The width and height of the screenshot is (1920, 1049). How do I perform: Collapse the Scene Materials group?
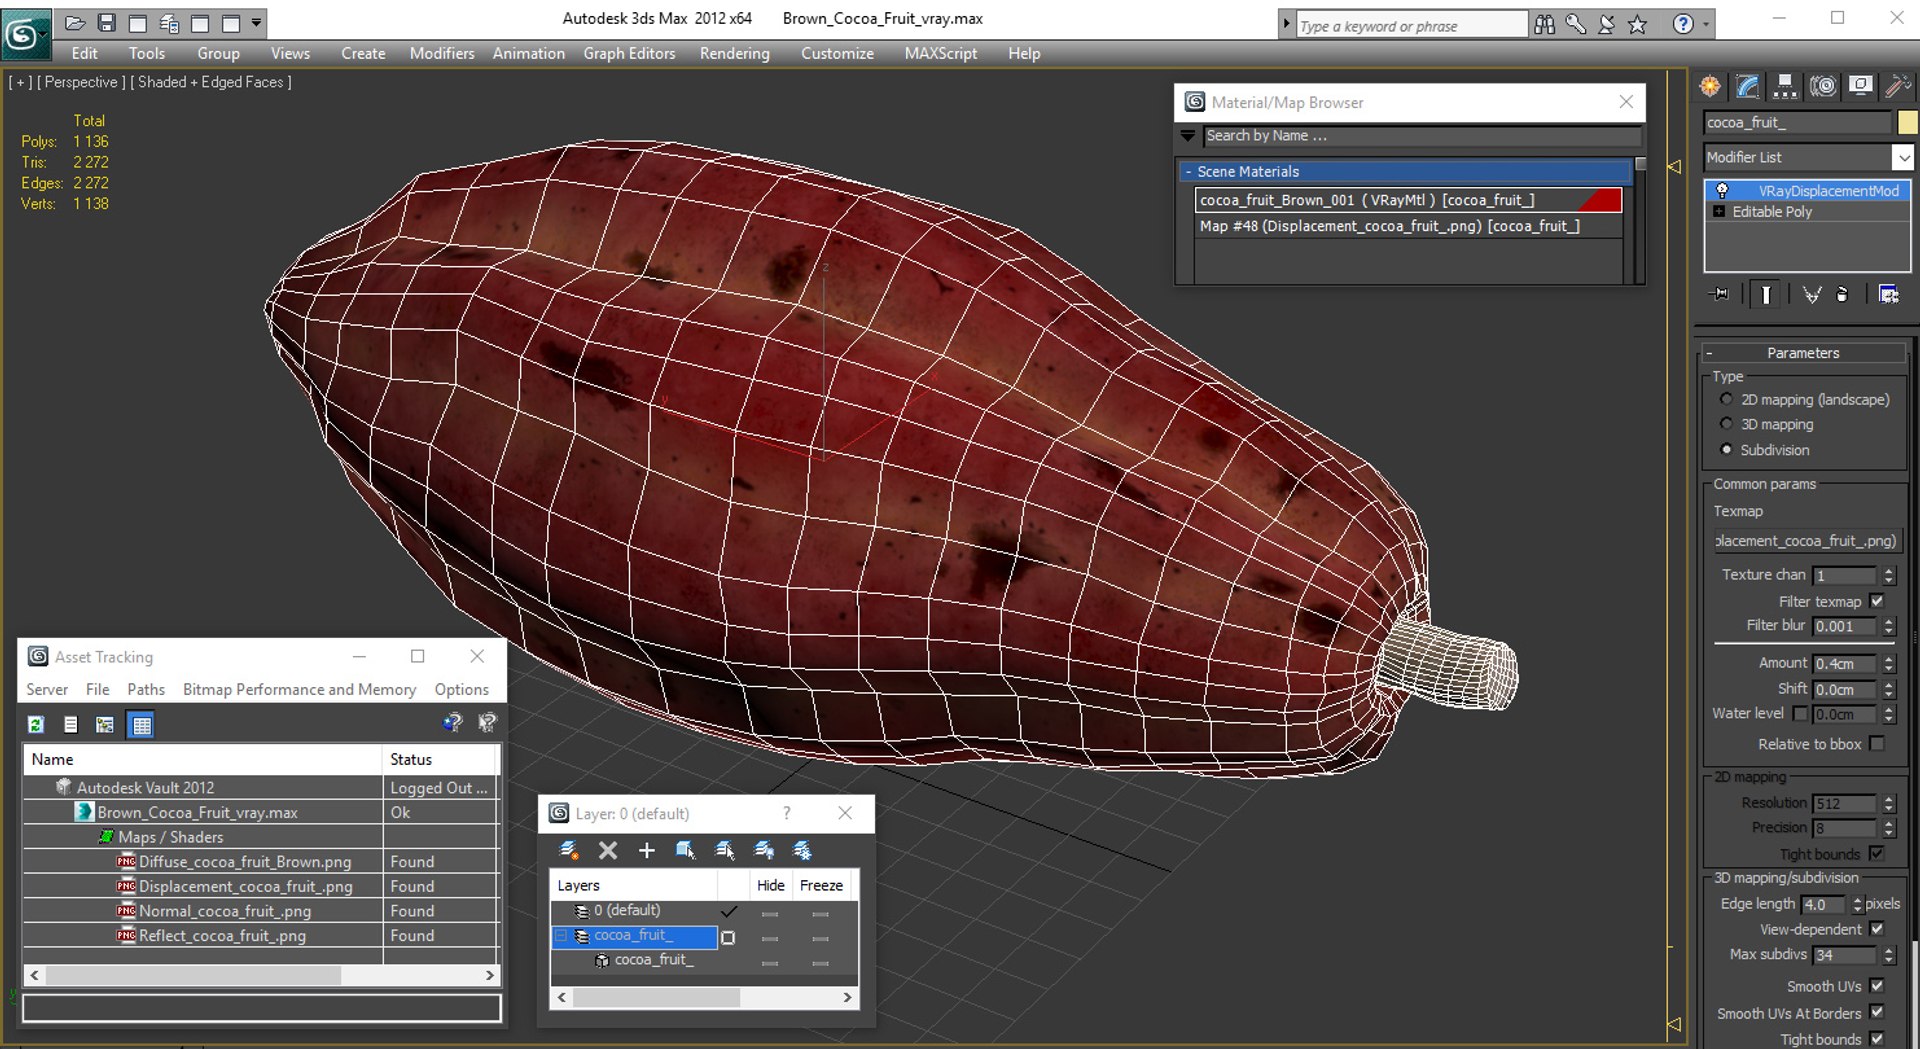tap(1188, 172)
